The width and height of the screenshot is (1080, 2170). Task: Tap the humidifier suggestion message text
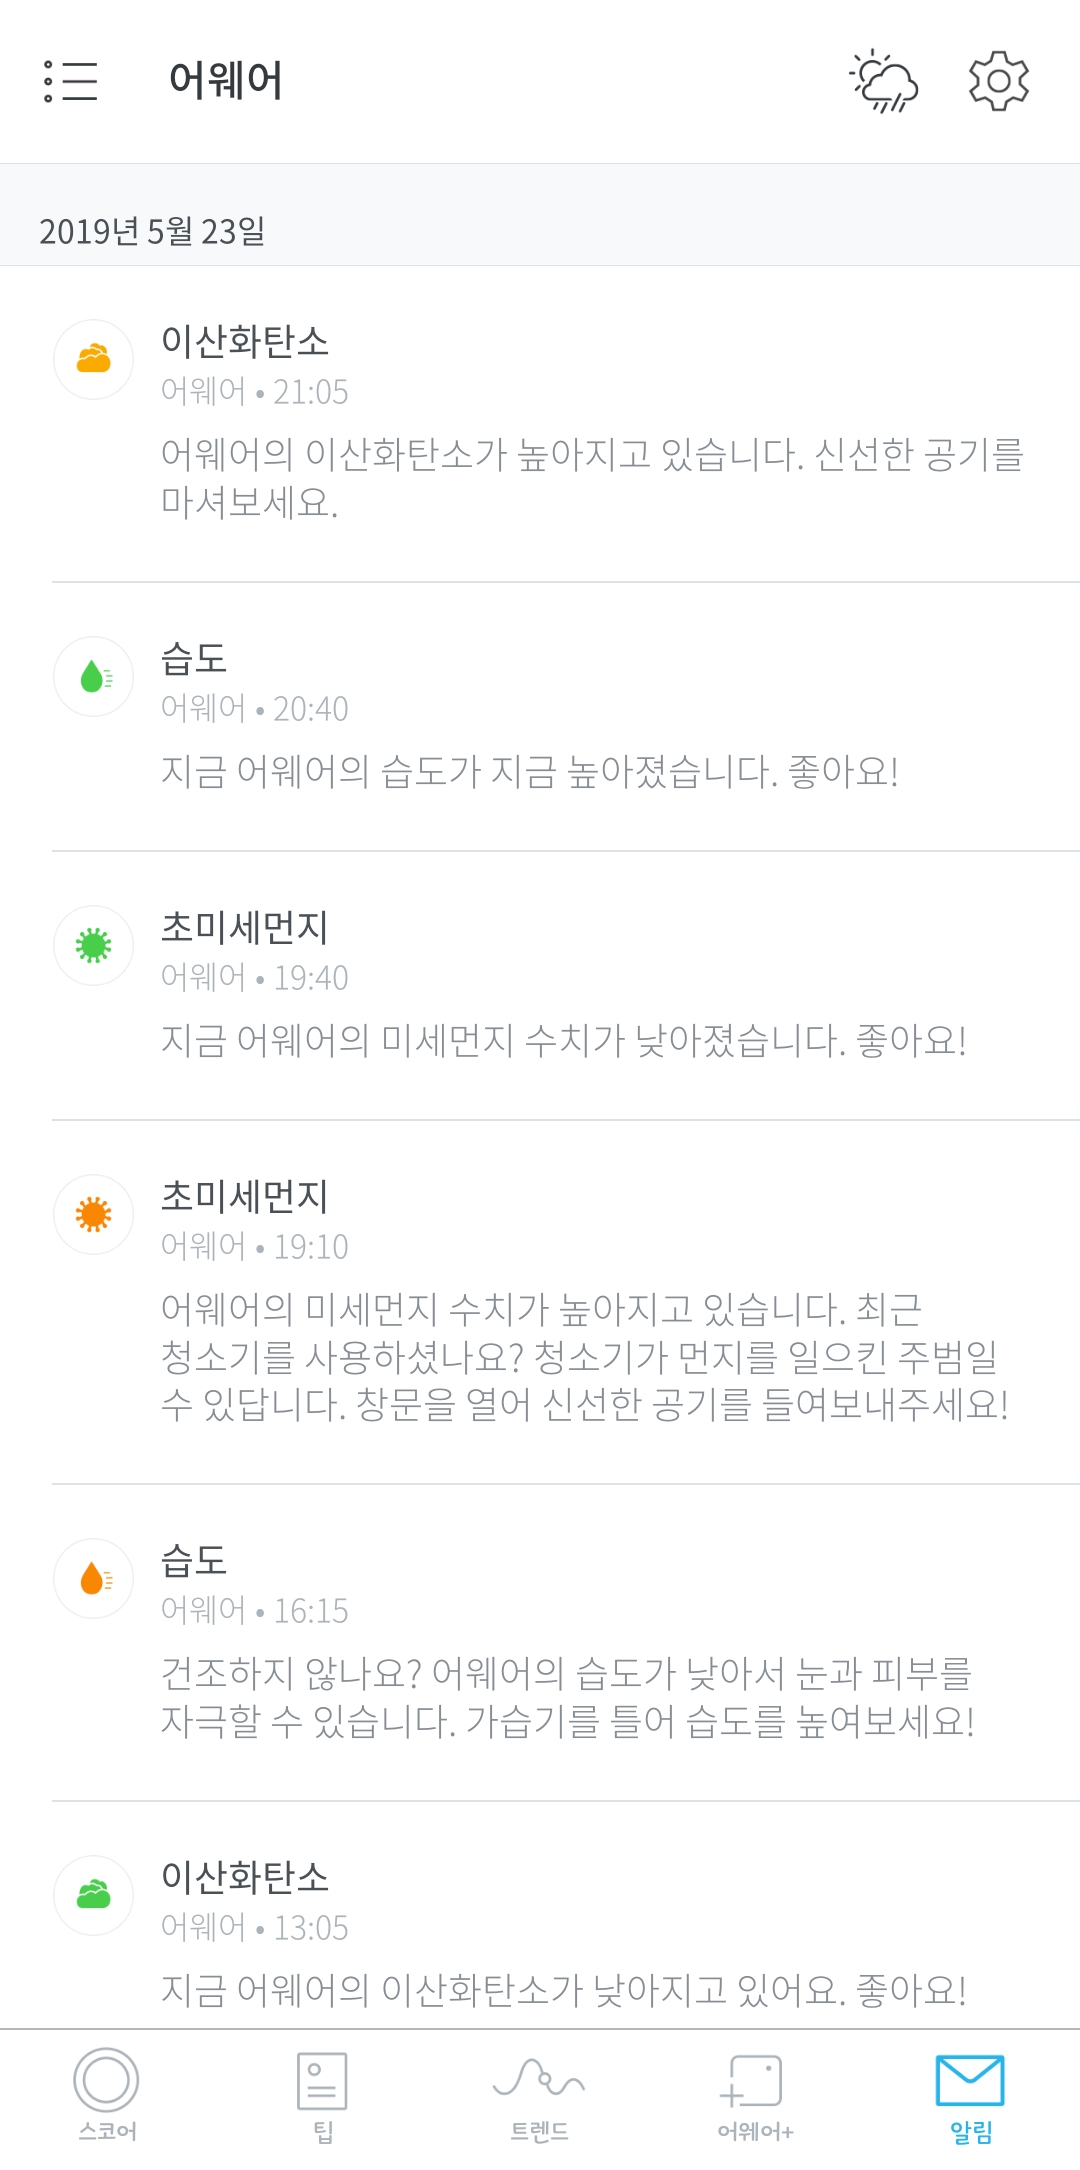[567, 1697]
